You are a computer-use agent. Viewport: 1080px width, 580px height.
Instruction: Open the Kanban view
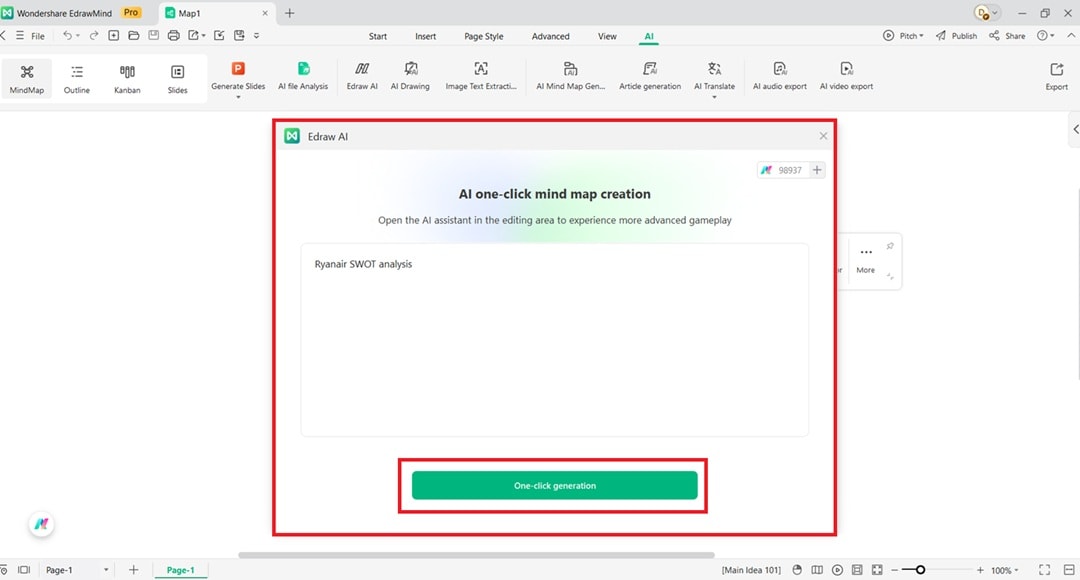coord(127,79)
